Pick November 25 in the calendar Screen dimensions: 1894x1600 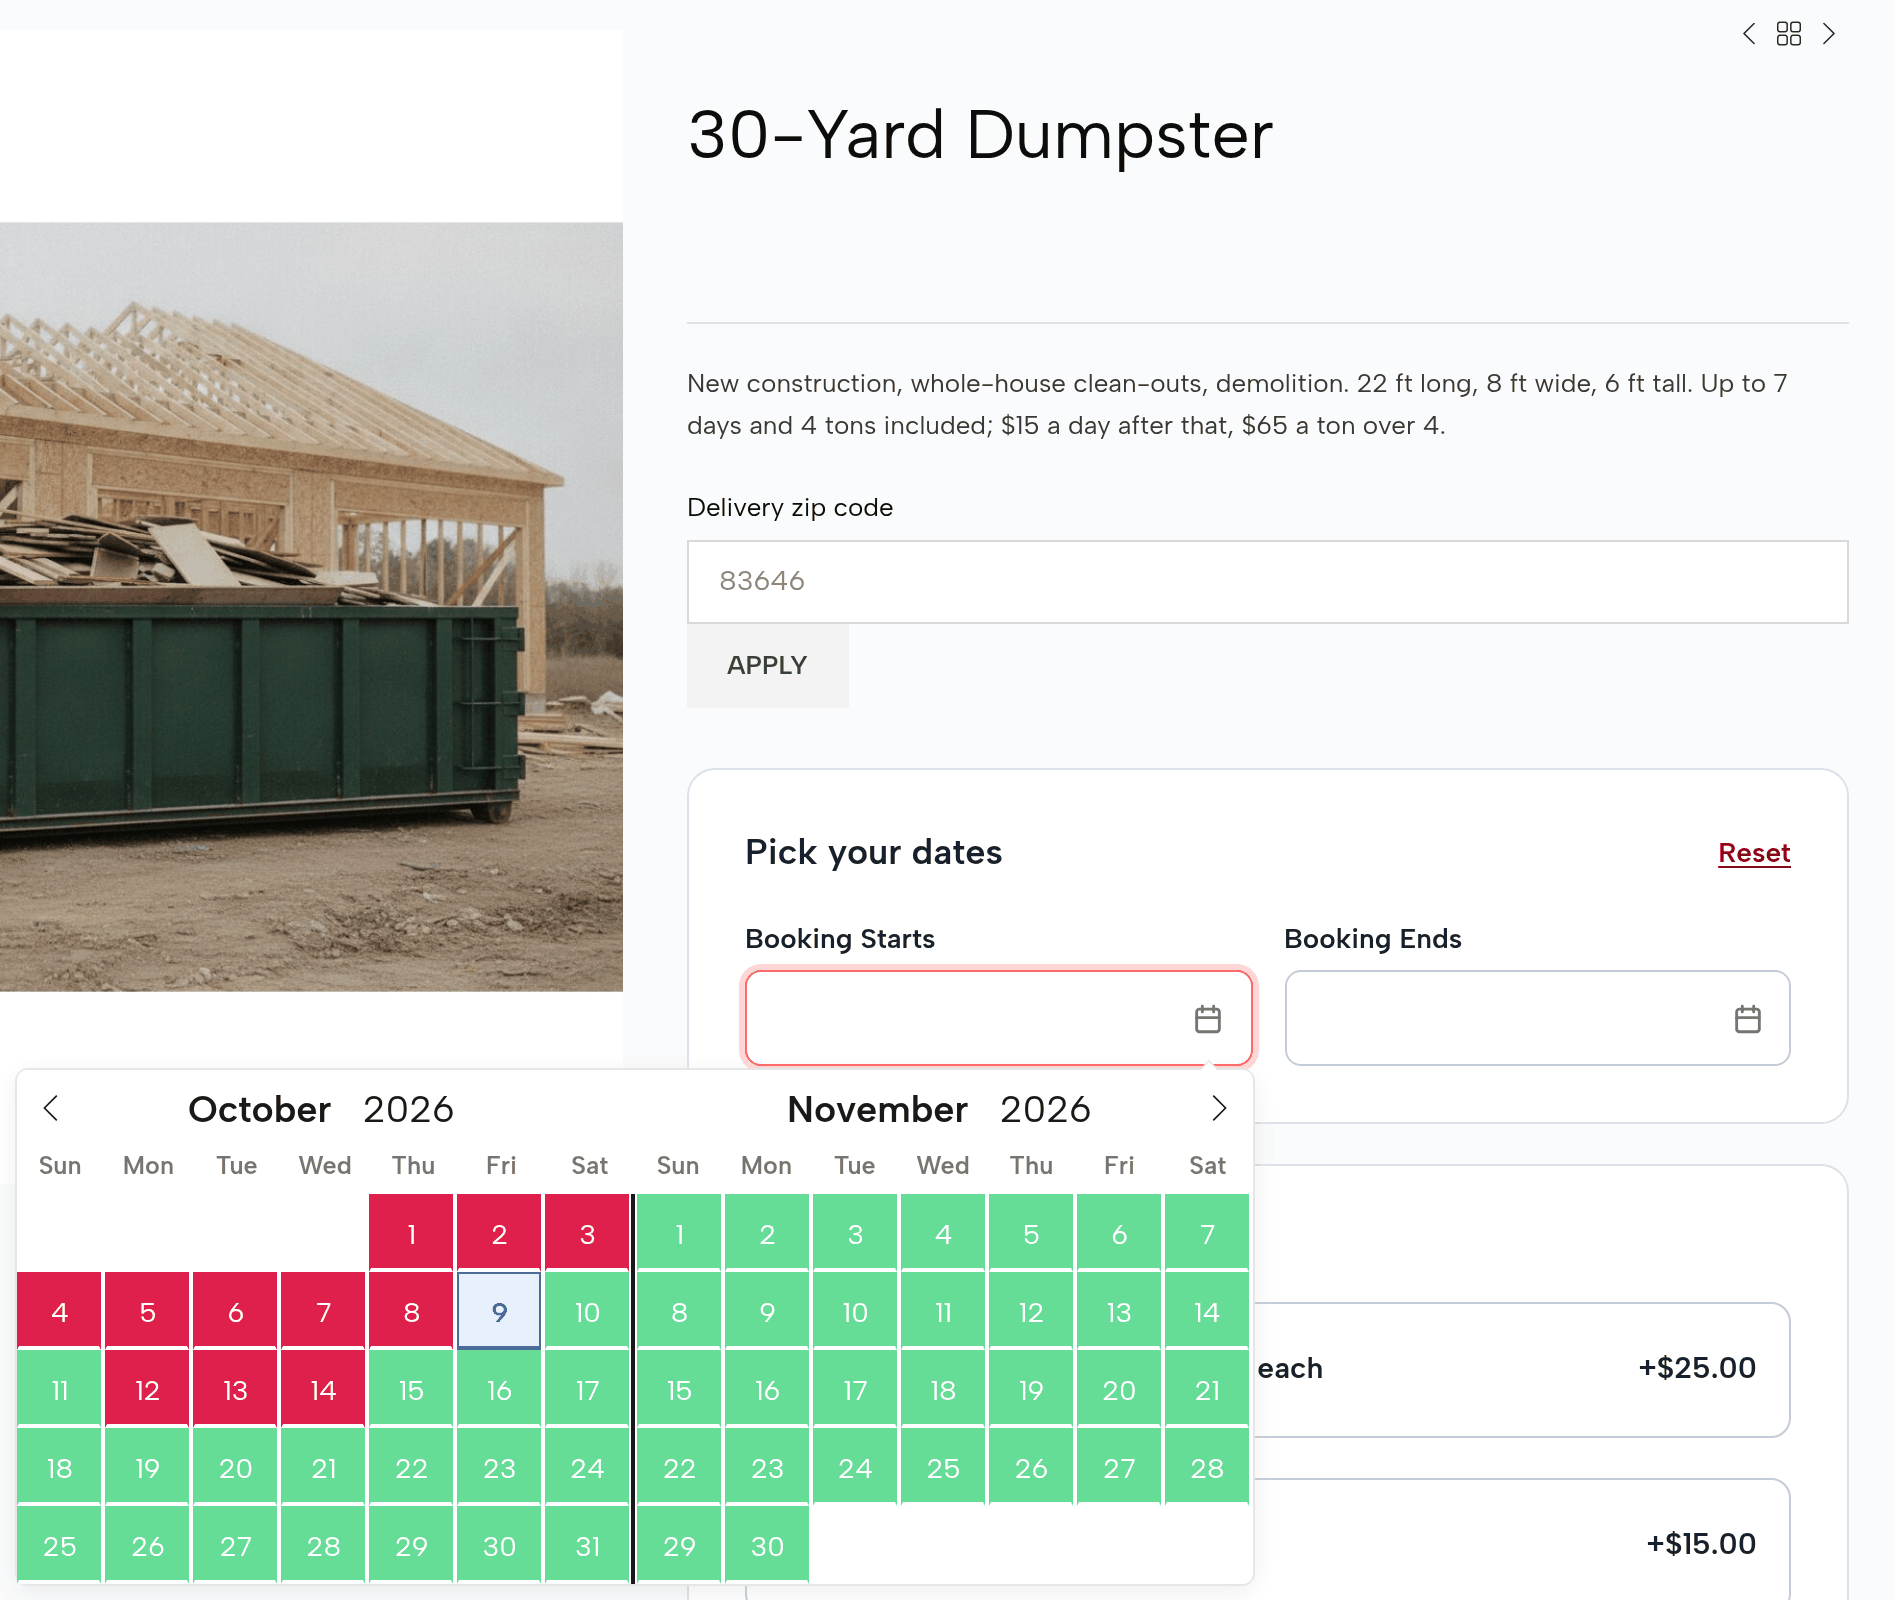click(x=943, y=1467)
